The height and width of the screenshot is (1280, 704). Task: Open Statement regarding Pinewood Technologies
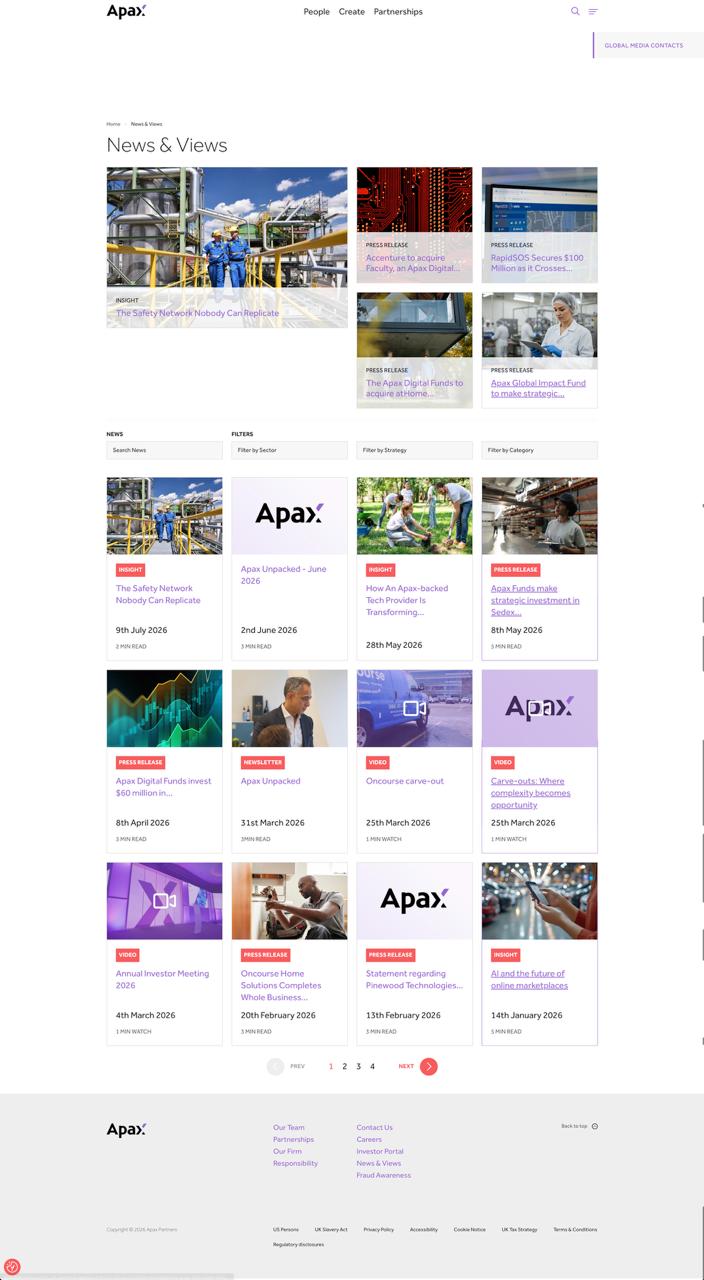pyautogui.click(x=414, y=979)
